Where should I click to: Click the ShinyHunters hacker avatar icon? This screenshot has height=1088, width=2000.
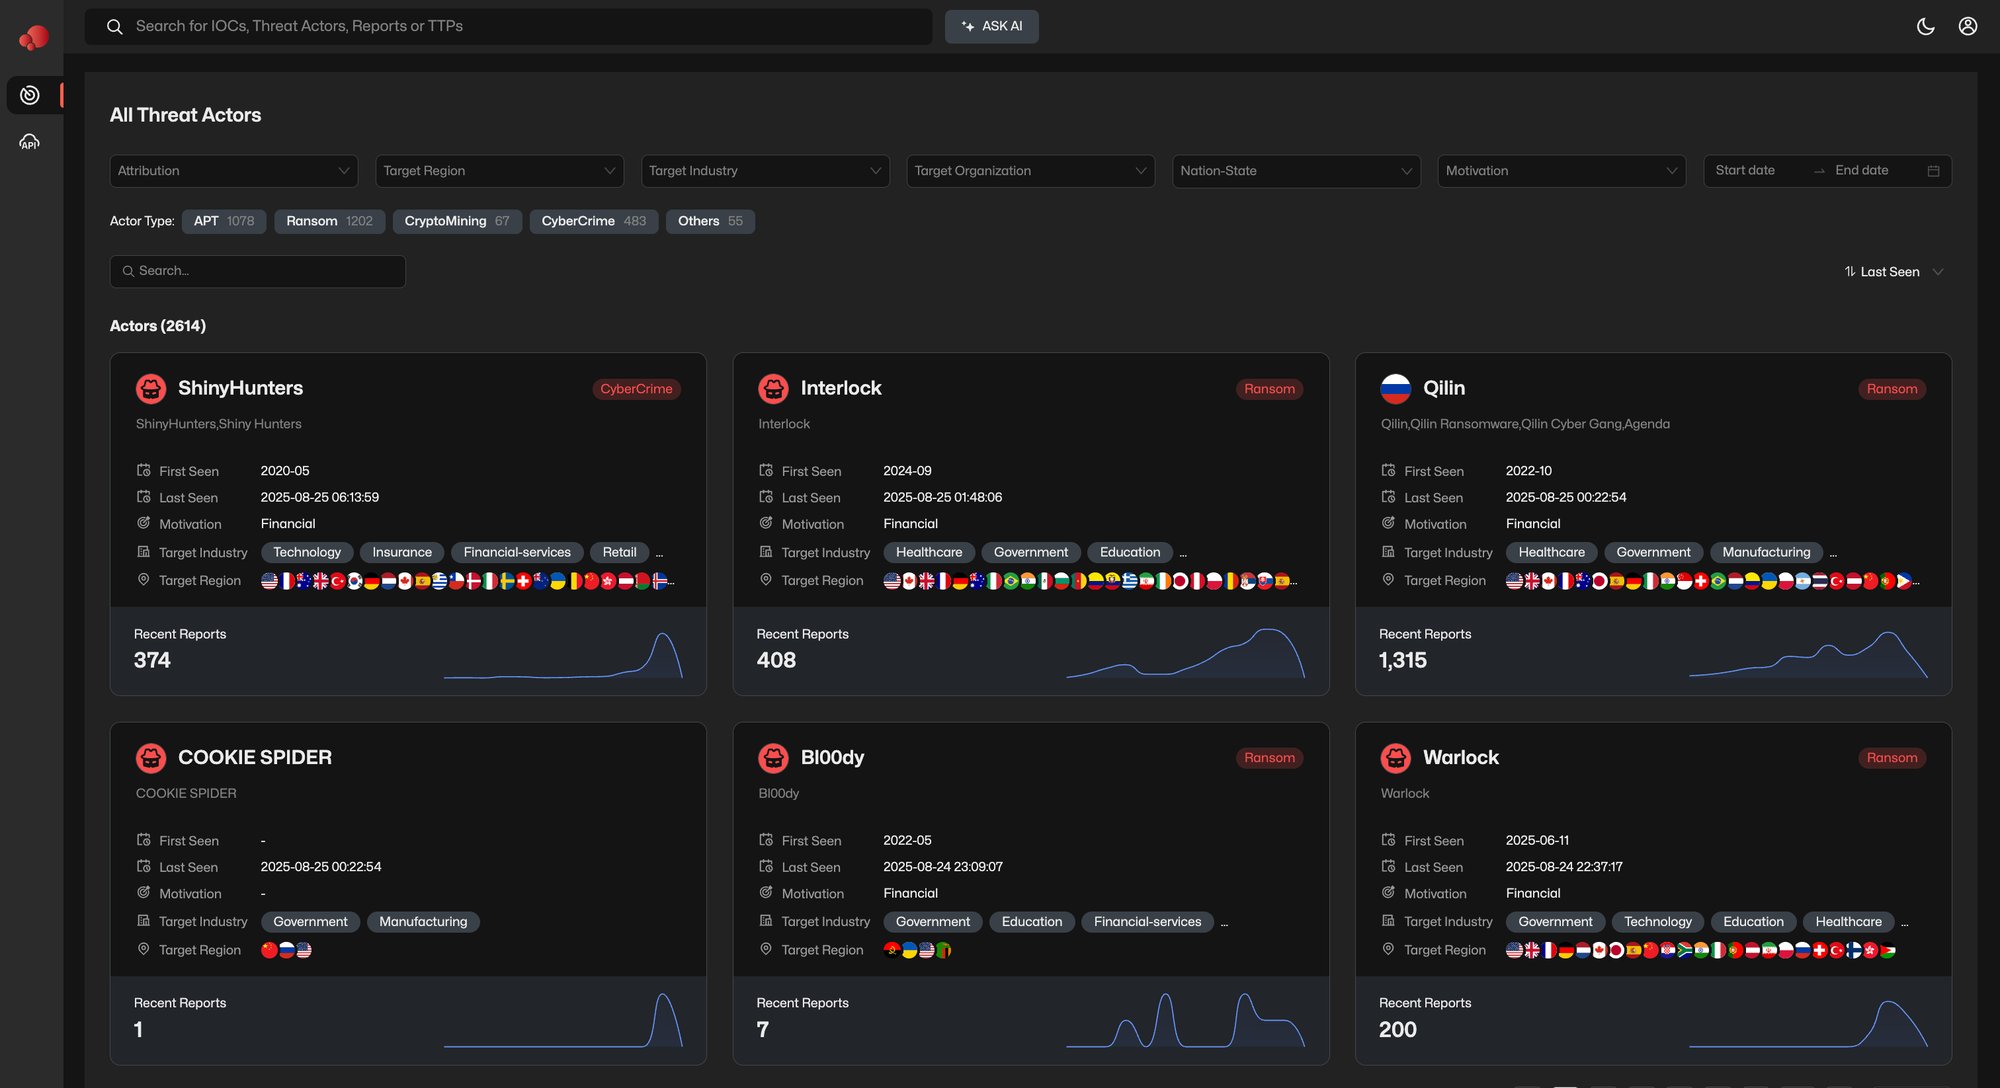[x=151, y=388]
